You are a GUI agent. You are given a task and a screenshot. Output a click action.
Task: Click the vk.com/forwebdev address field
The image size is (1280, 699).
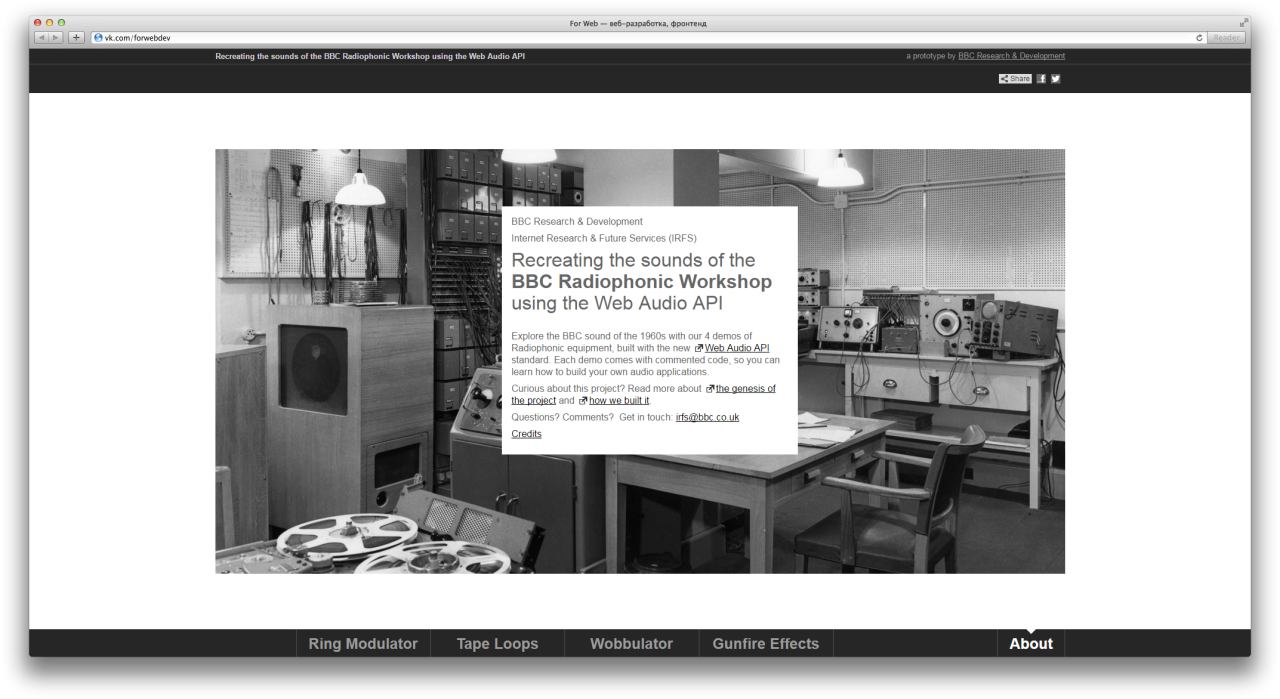[x=647, y=38]
